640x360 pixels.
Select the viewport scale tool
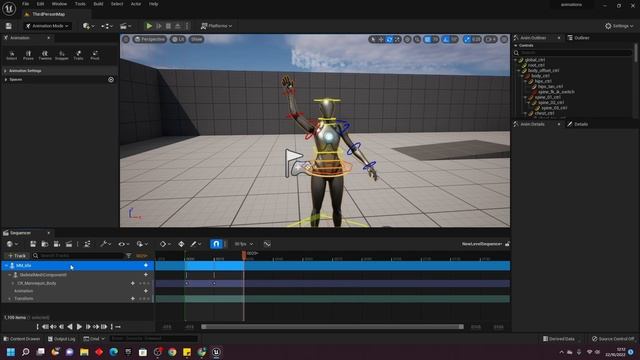397,39
